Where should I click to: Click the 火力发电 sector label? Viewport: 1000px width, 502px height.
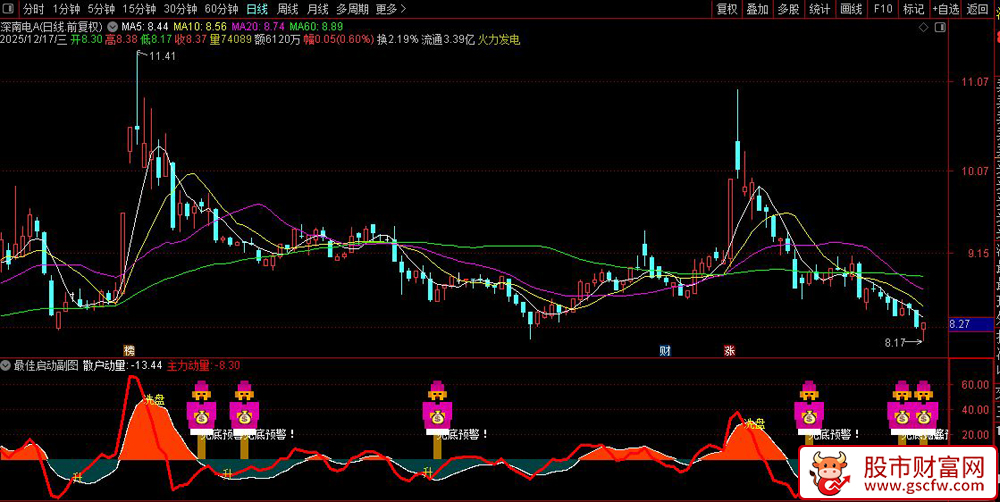click(x=499, y=40)
